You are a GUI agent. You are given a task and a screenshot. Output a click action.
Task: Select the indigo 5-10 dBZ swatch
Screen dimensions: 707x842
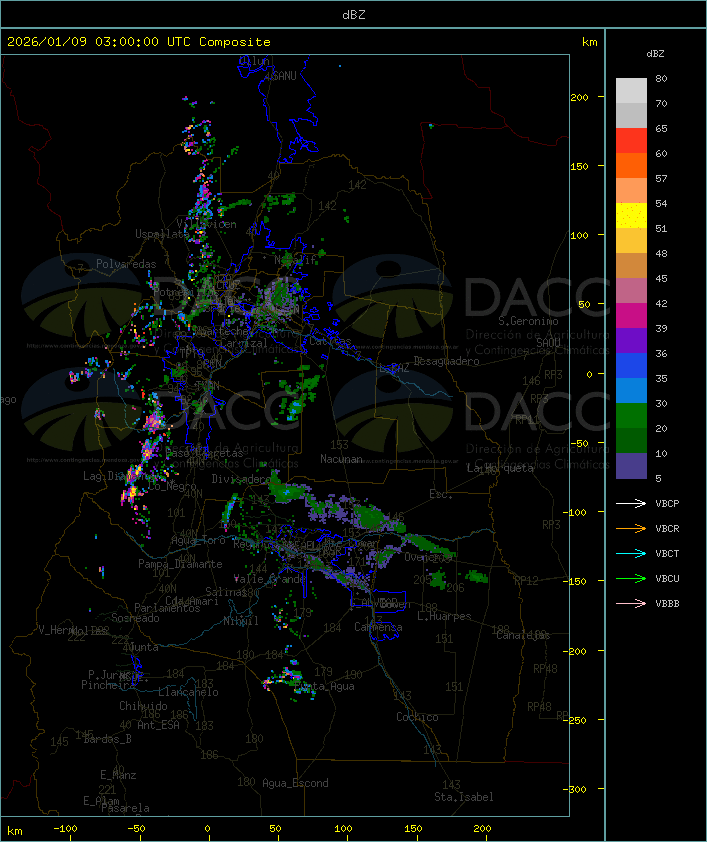coord(631,466)
